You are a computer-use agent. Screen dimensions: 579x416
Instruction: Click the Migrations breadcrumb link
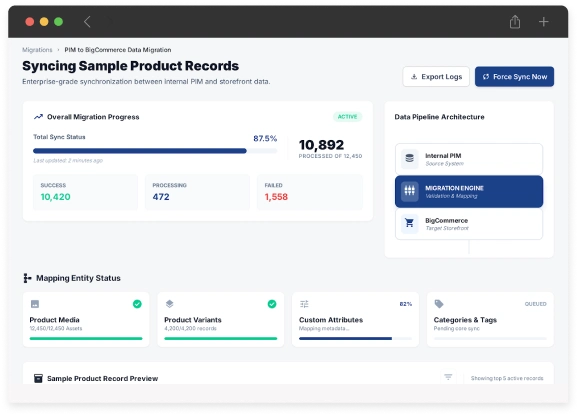(x=37, y=50)
